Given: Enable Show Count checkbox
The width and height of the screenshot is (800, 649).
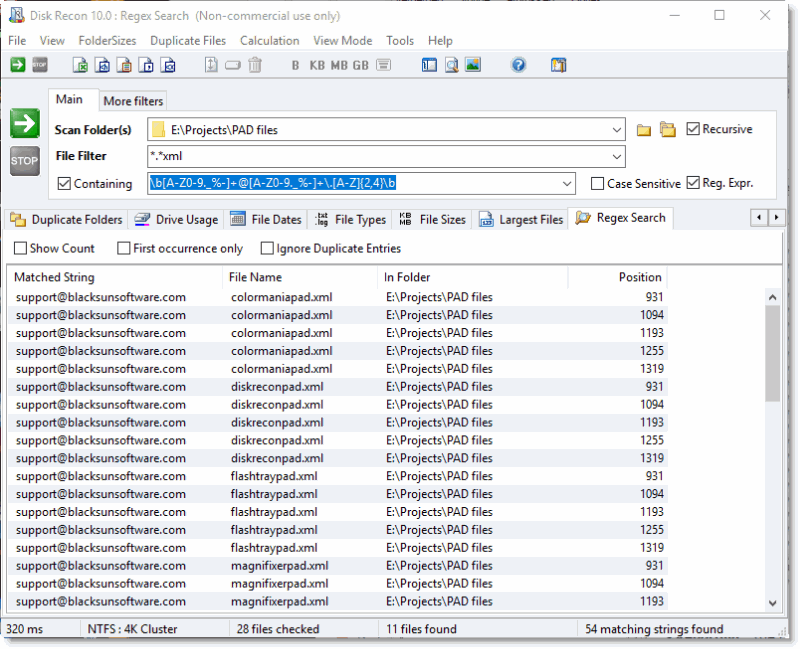Looking at the screenshot, I should click(20, 248).
